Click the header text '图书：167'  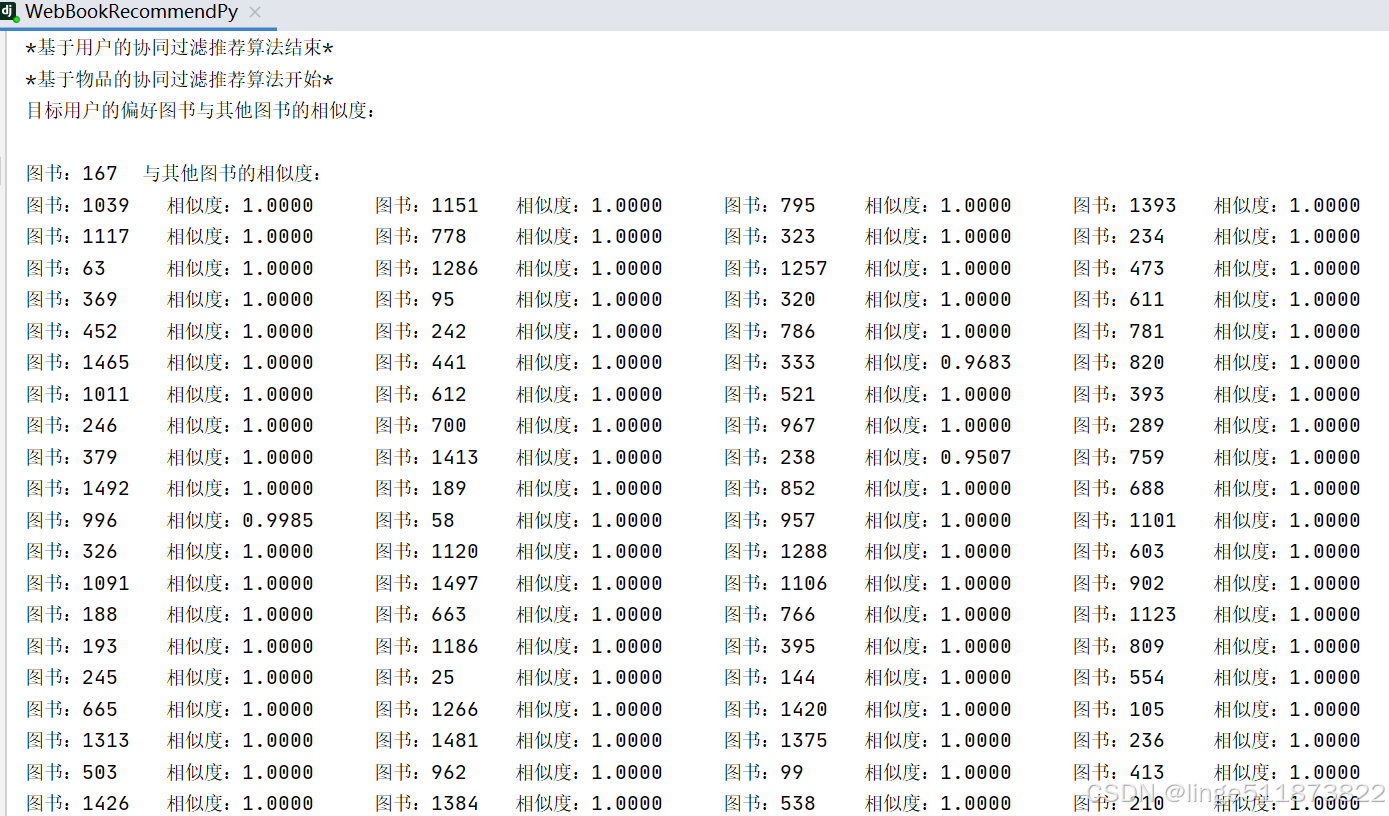coord(72,174)
